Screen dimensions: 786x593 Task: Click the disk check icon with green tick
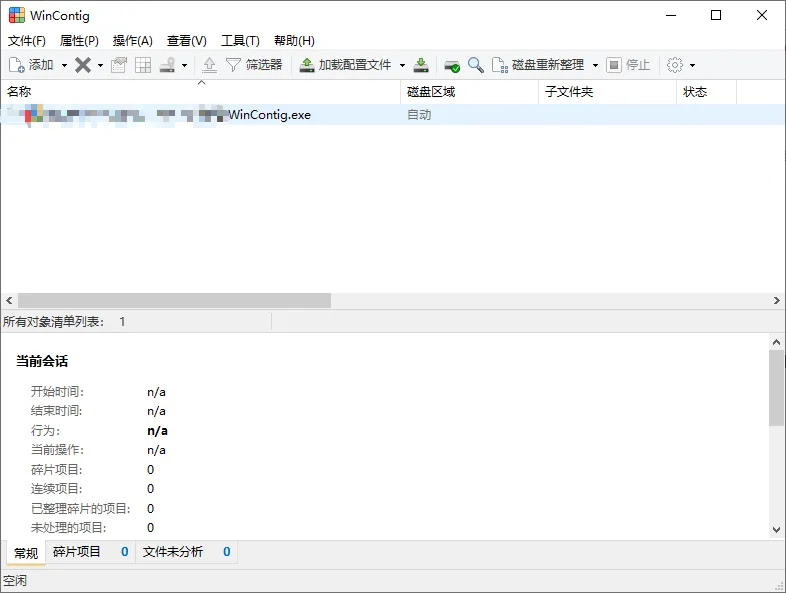[x=452, y=65]
